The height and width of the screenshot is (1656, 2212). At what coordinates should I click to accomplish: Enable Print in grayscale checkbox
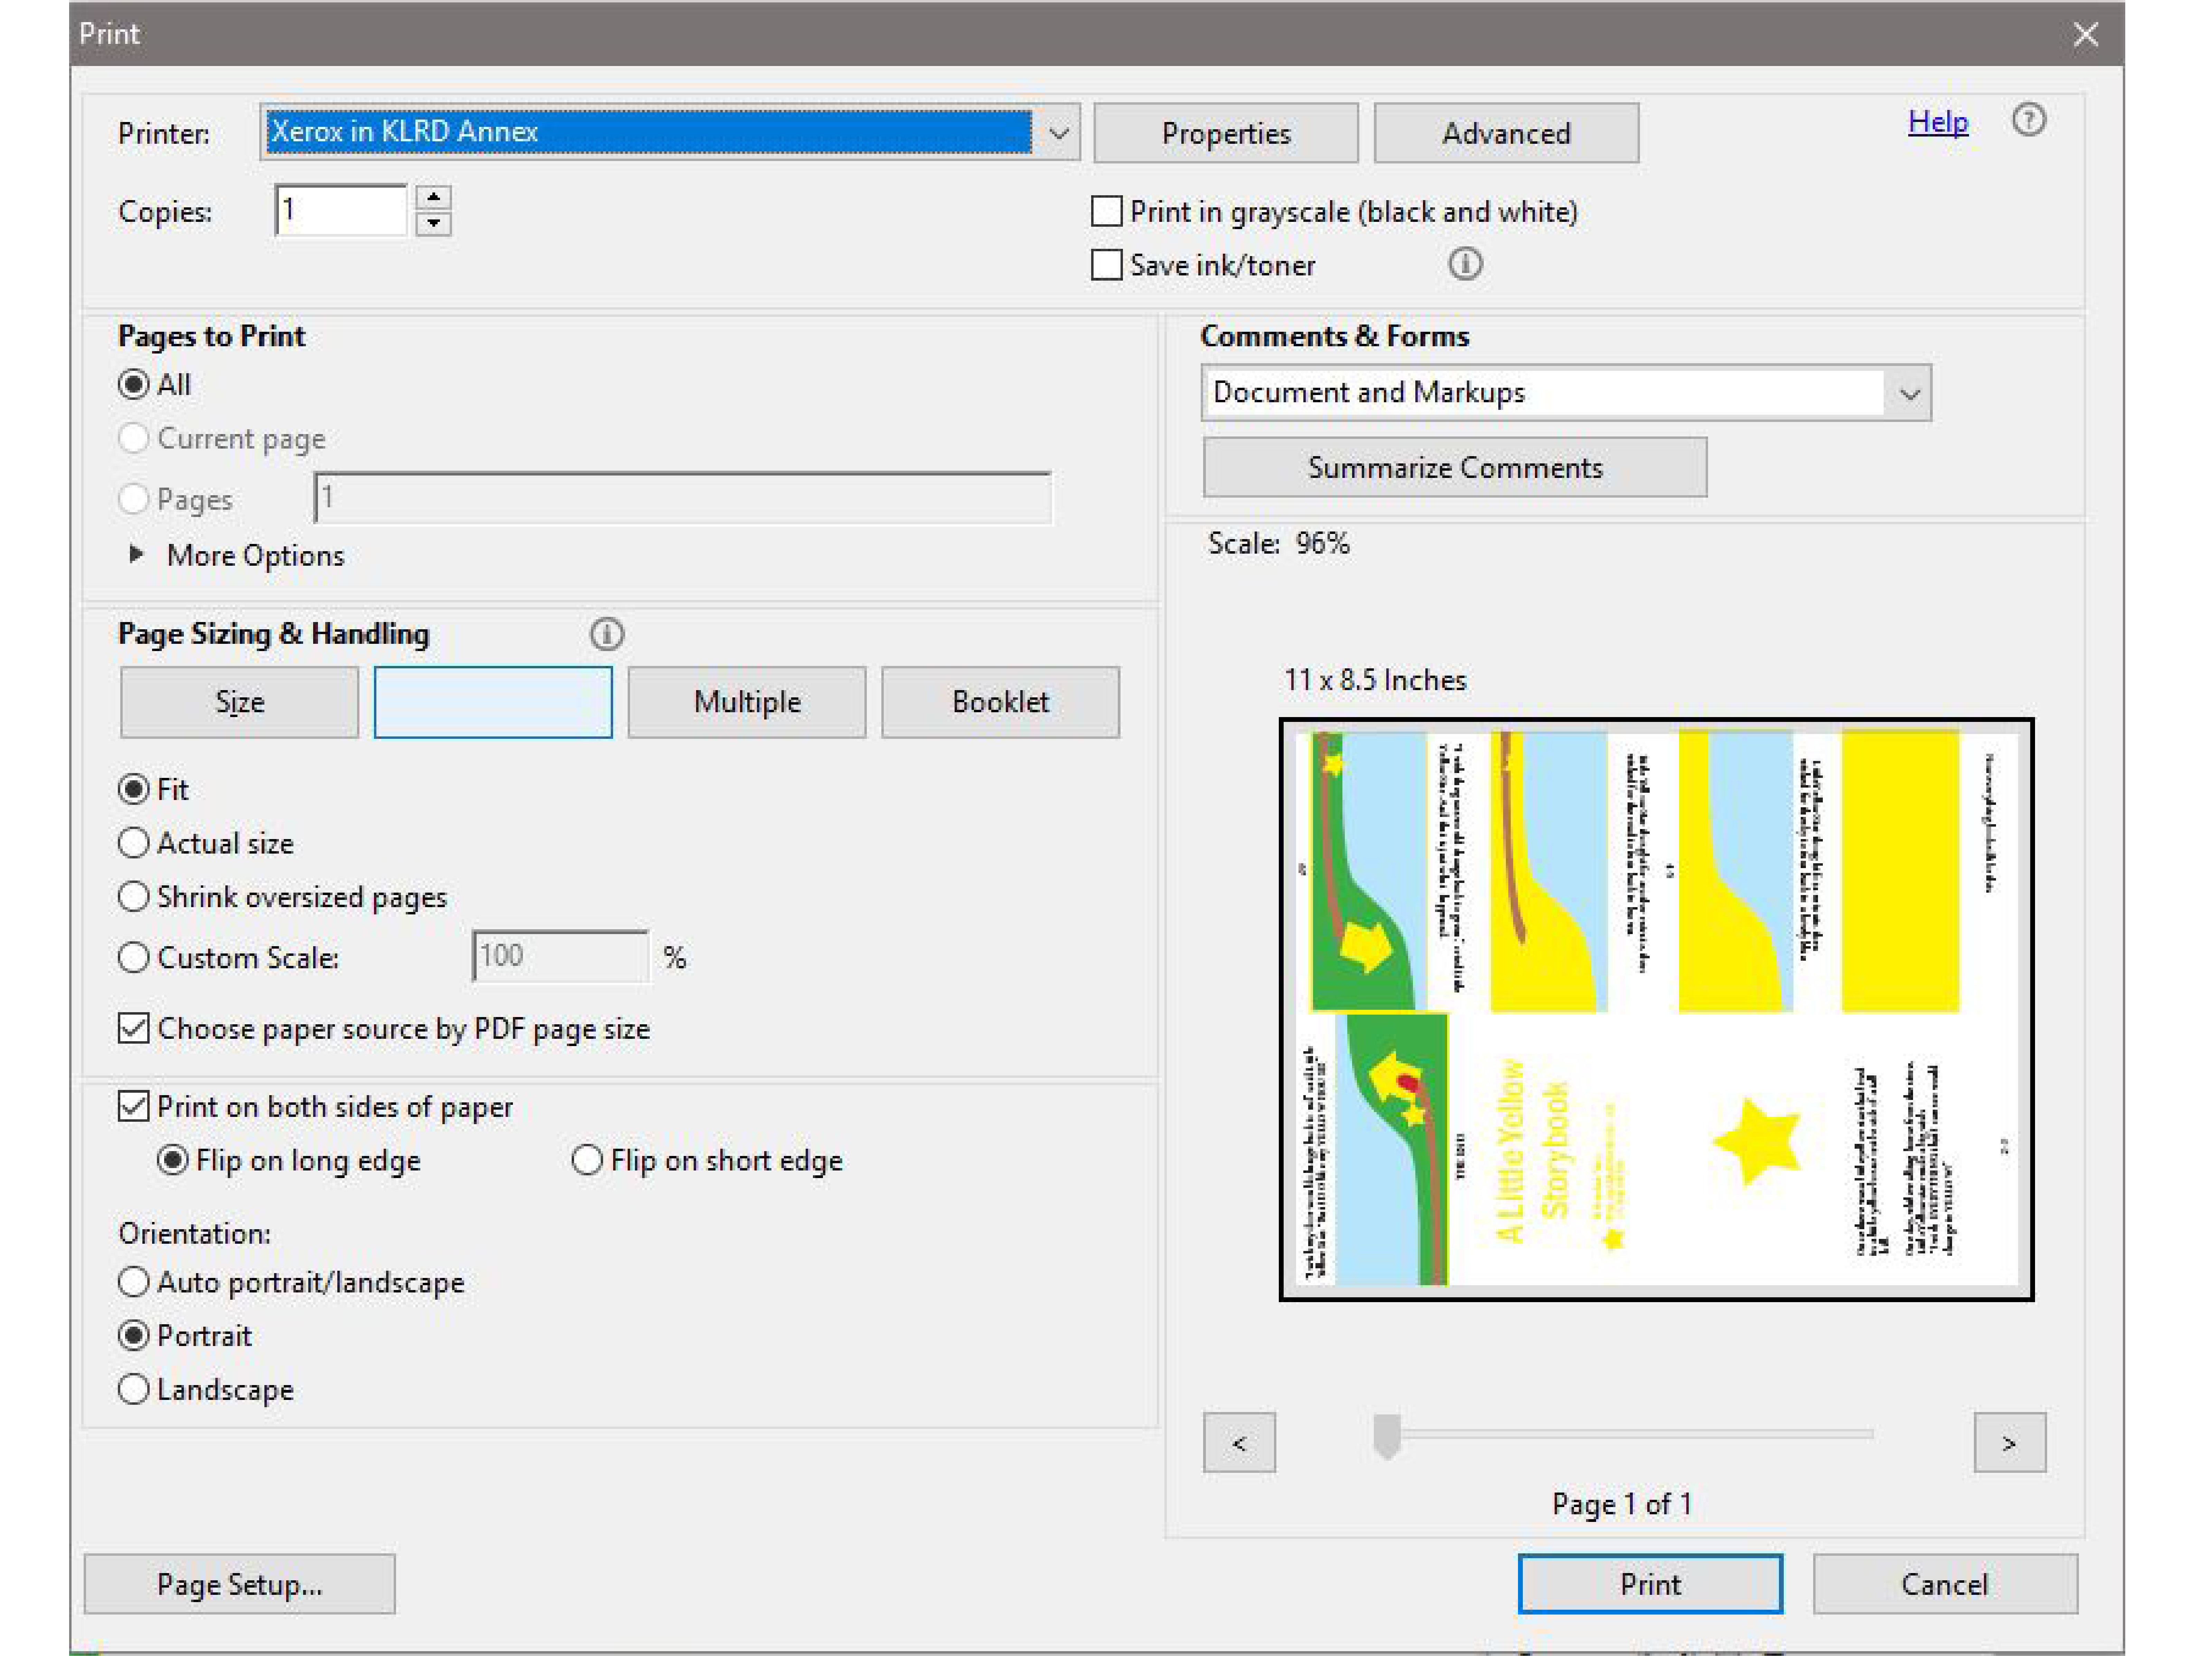[x=1106, y=212]
